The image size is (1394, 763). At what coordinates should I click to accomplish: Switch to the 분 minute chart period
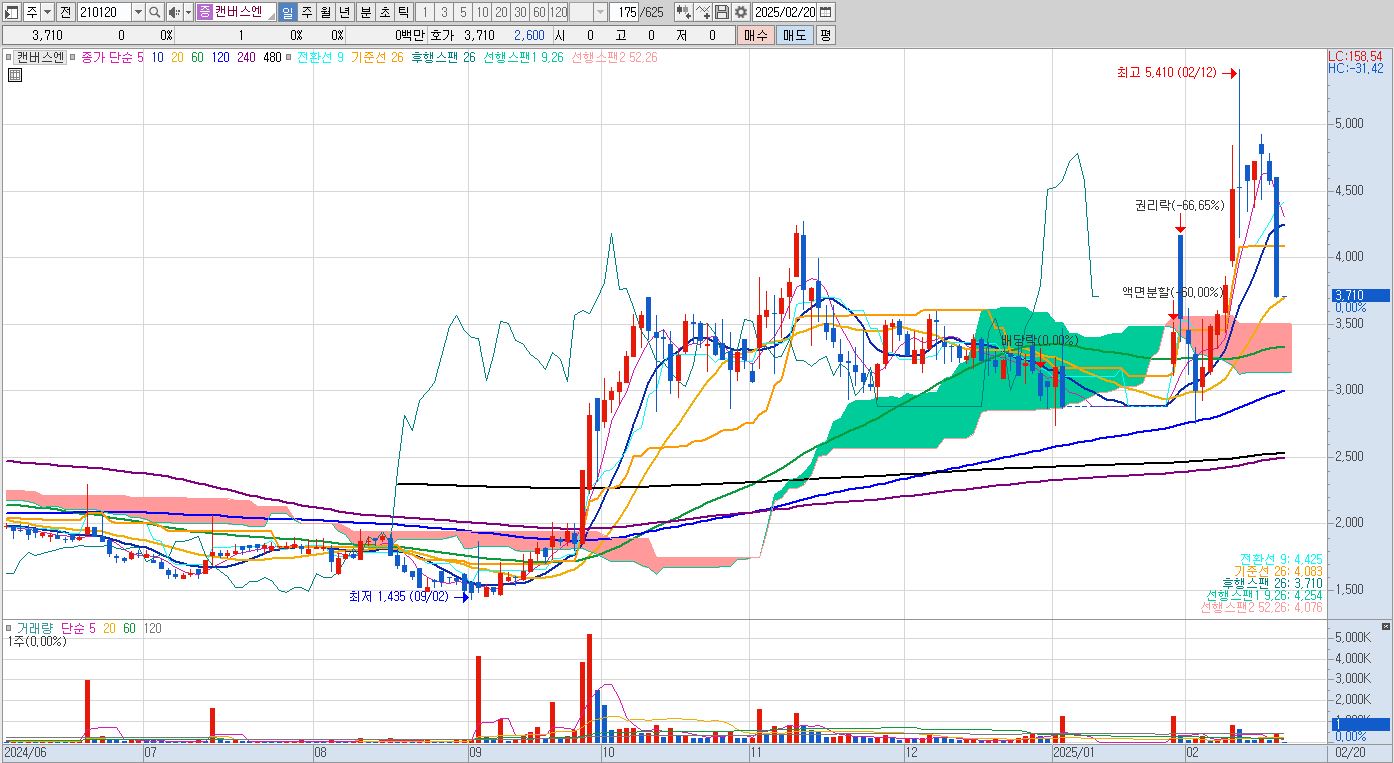tap(366, 12)
